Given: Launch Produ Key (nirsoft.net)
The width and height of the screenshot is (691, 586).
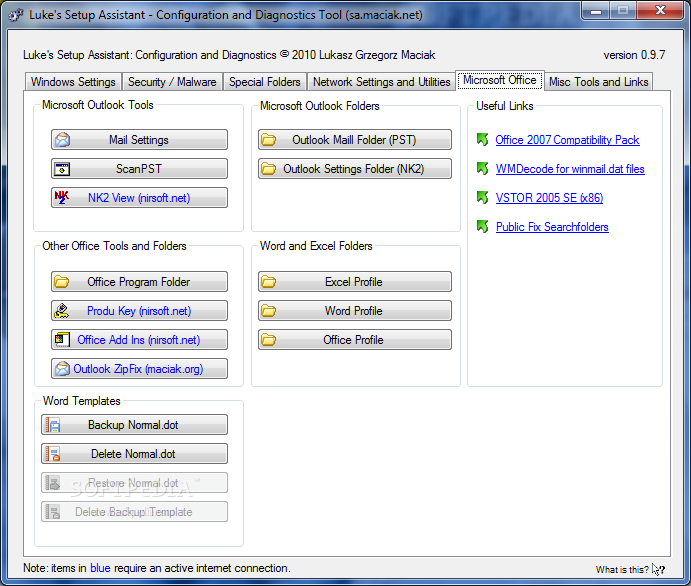Looking at the screenshot, I should pos(139,311).
